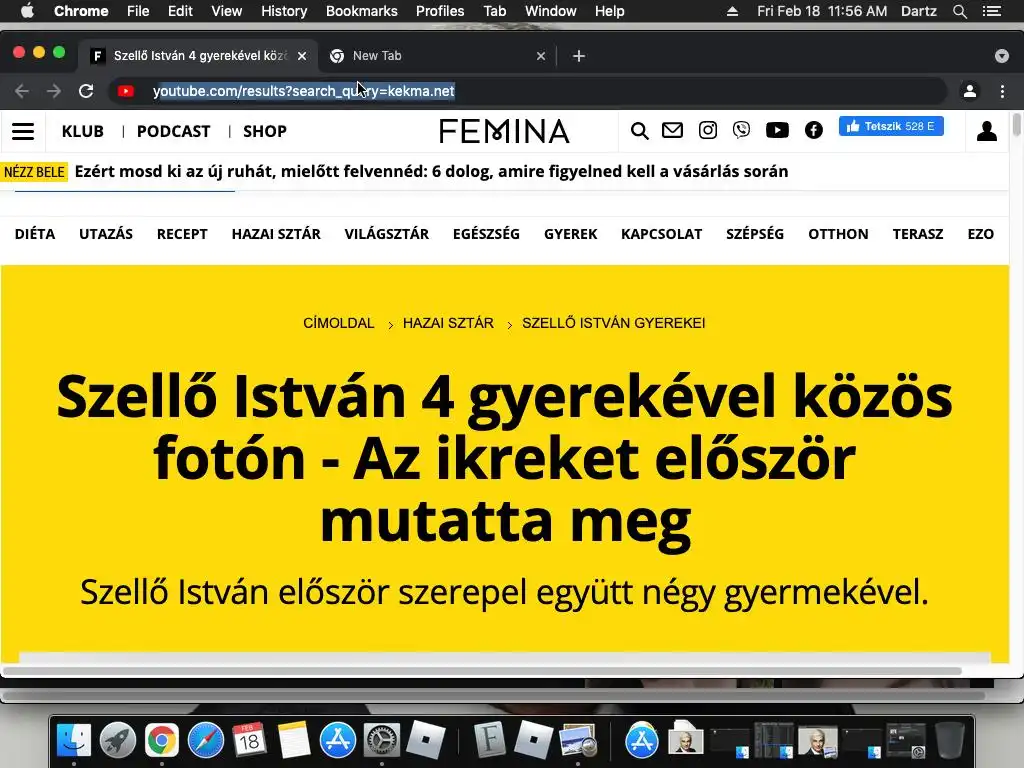Click the PODCAST link
1024x768 pixels.
pyautogui.click(x=174, y=131)
